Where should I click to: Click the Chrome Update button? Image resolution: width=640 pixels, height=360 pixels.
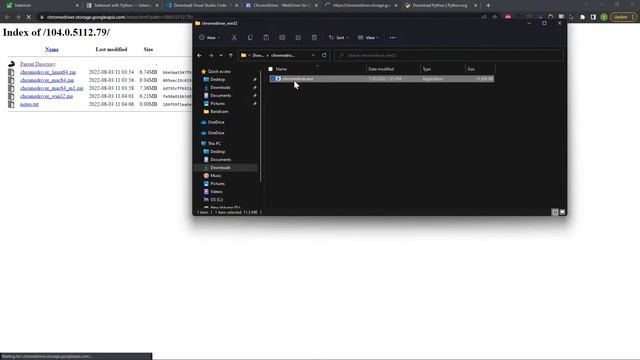(623, 17)
